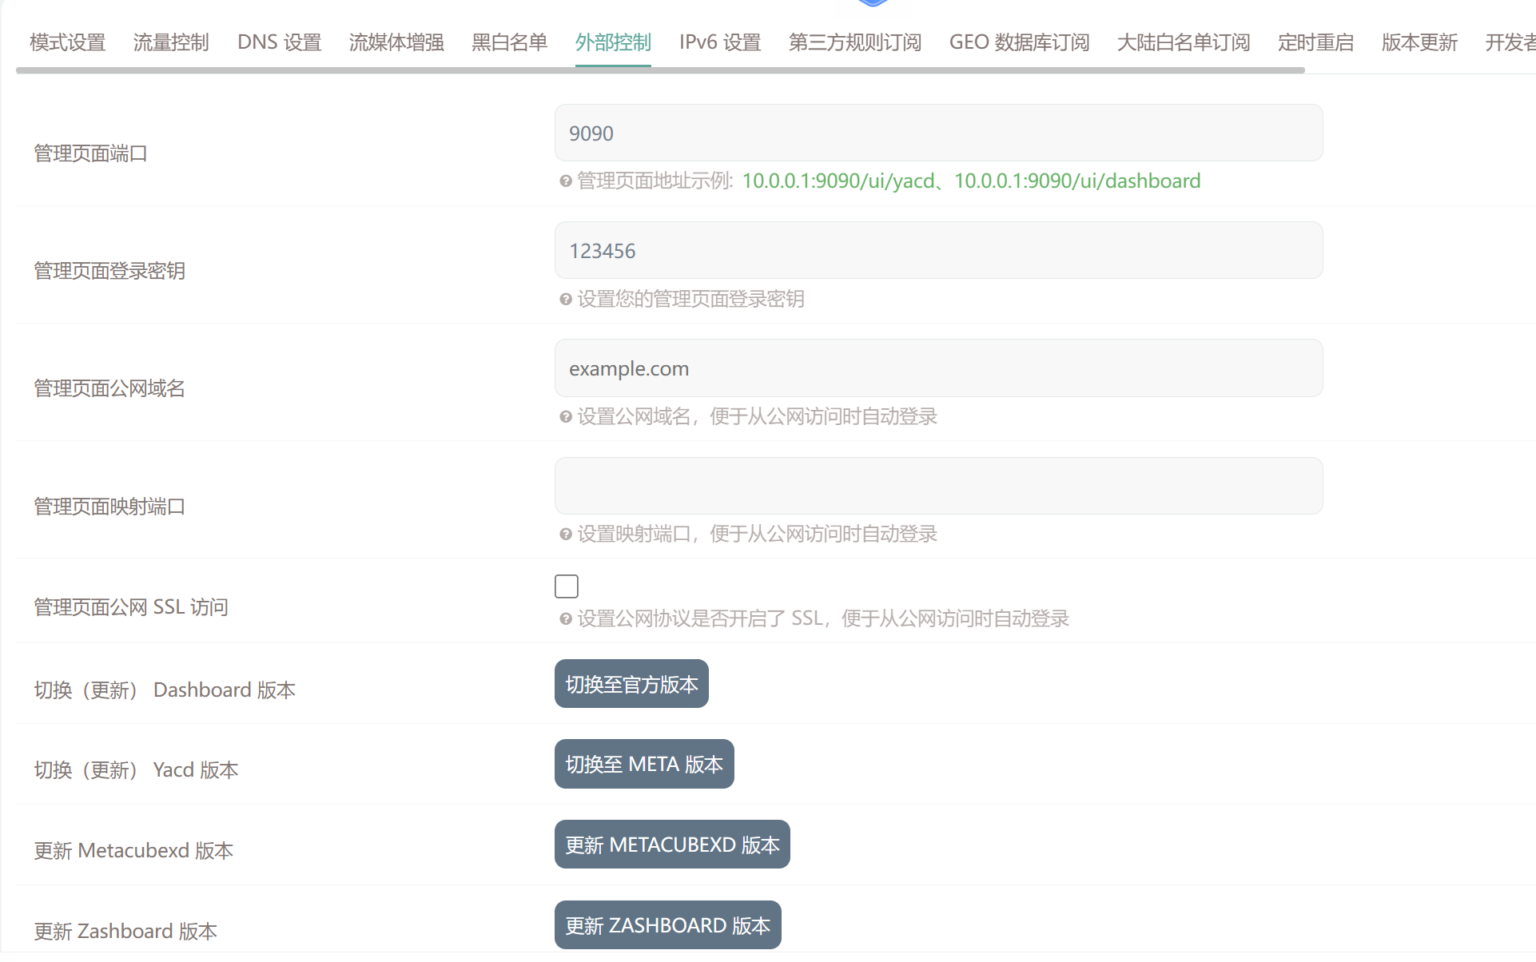Click the 管理页面端口 field showing 9090
This screenshot has height=962, width=1536.
pyautogui.click(x=938, y=133)
